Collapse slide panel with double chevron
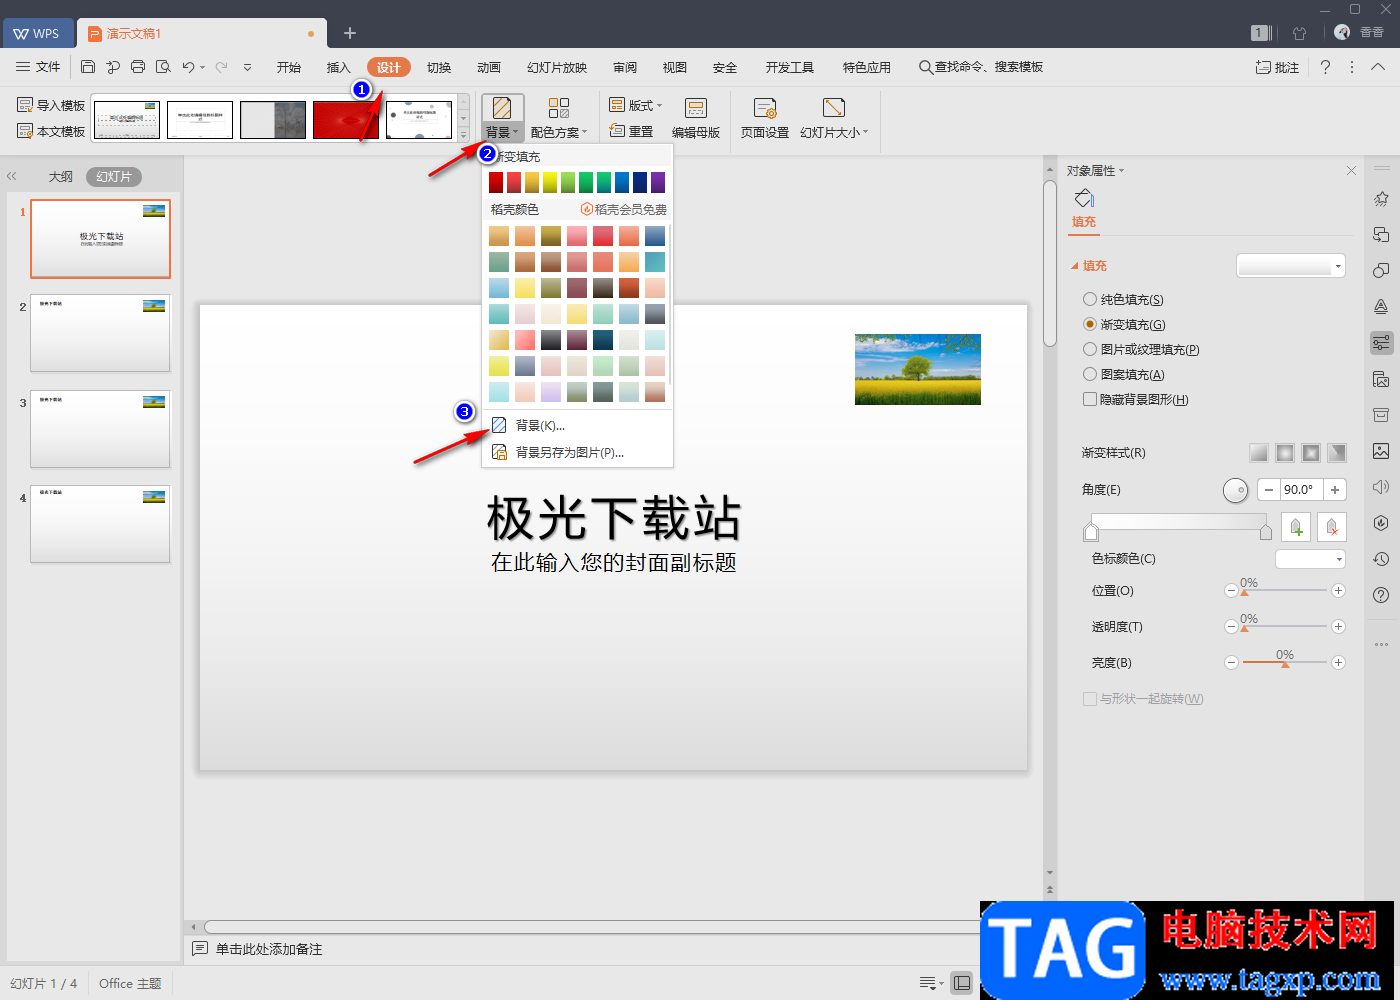 [12, 176]
